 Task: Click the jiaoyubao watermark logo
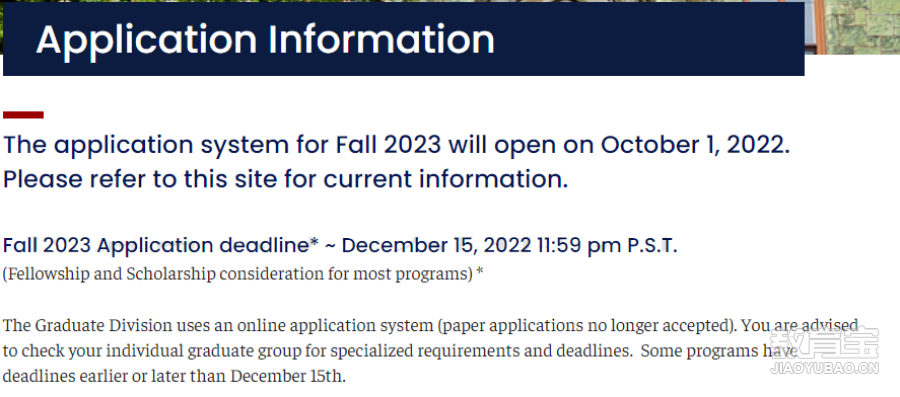tap(824, 343)
